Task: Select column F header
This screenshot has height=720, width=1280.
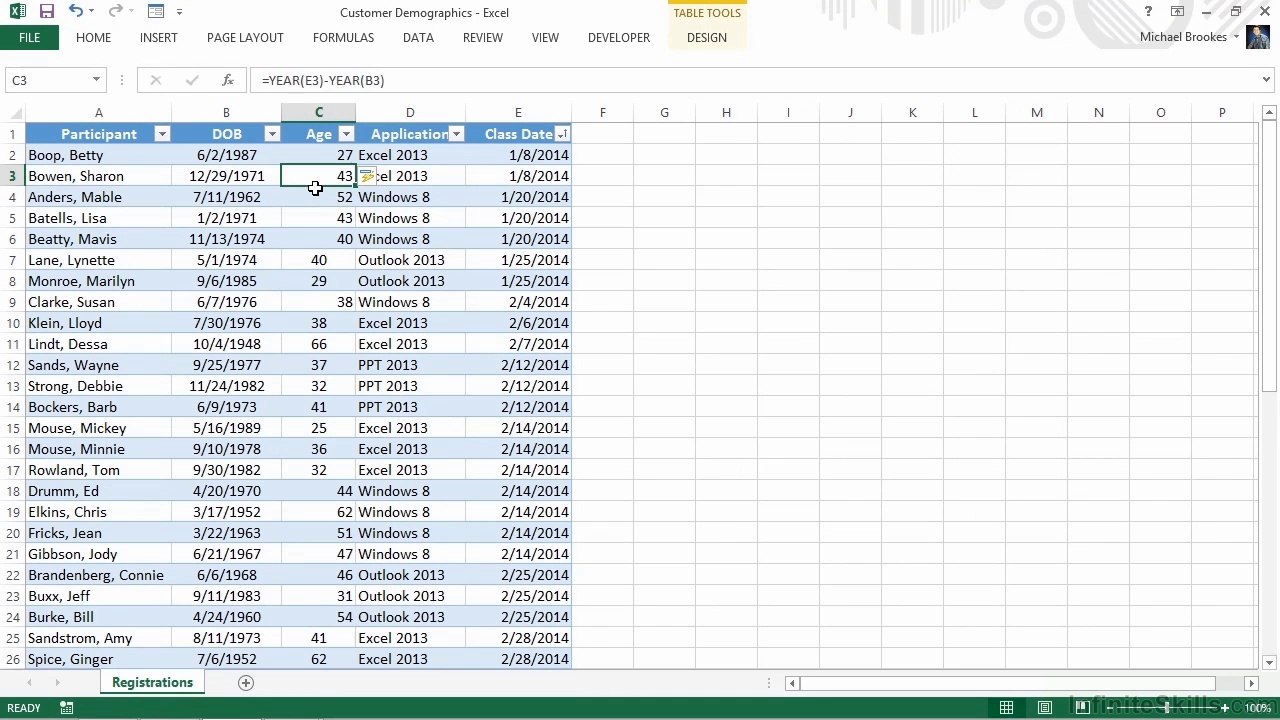Action: point(602,113)
